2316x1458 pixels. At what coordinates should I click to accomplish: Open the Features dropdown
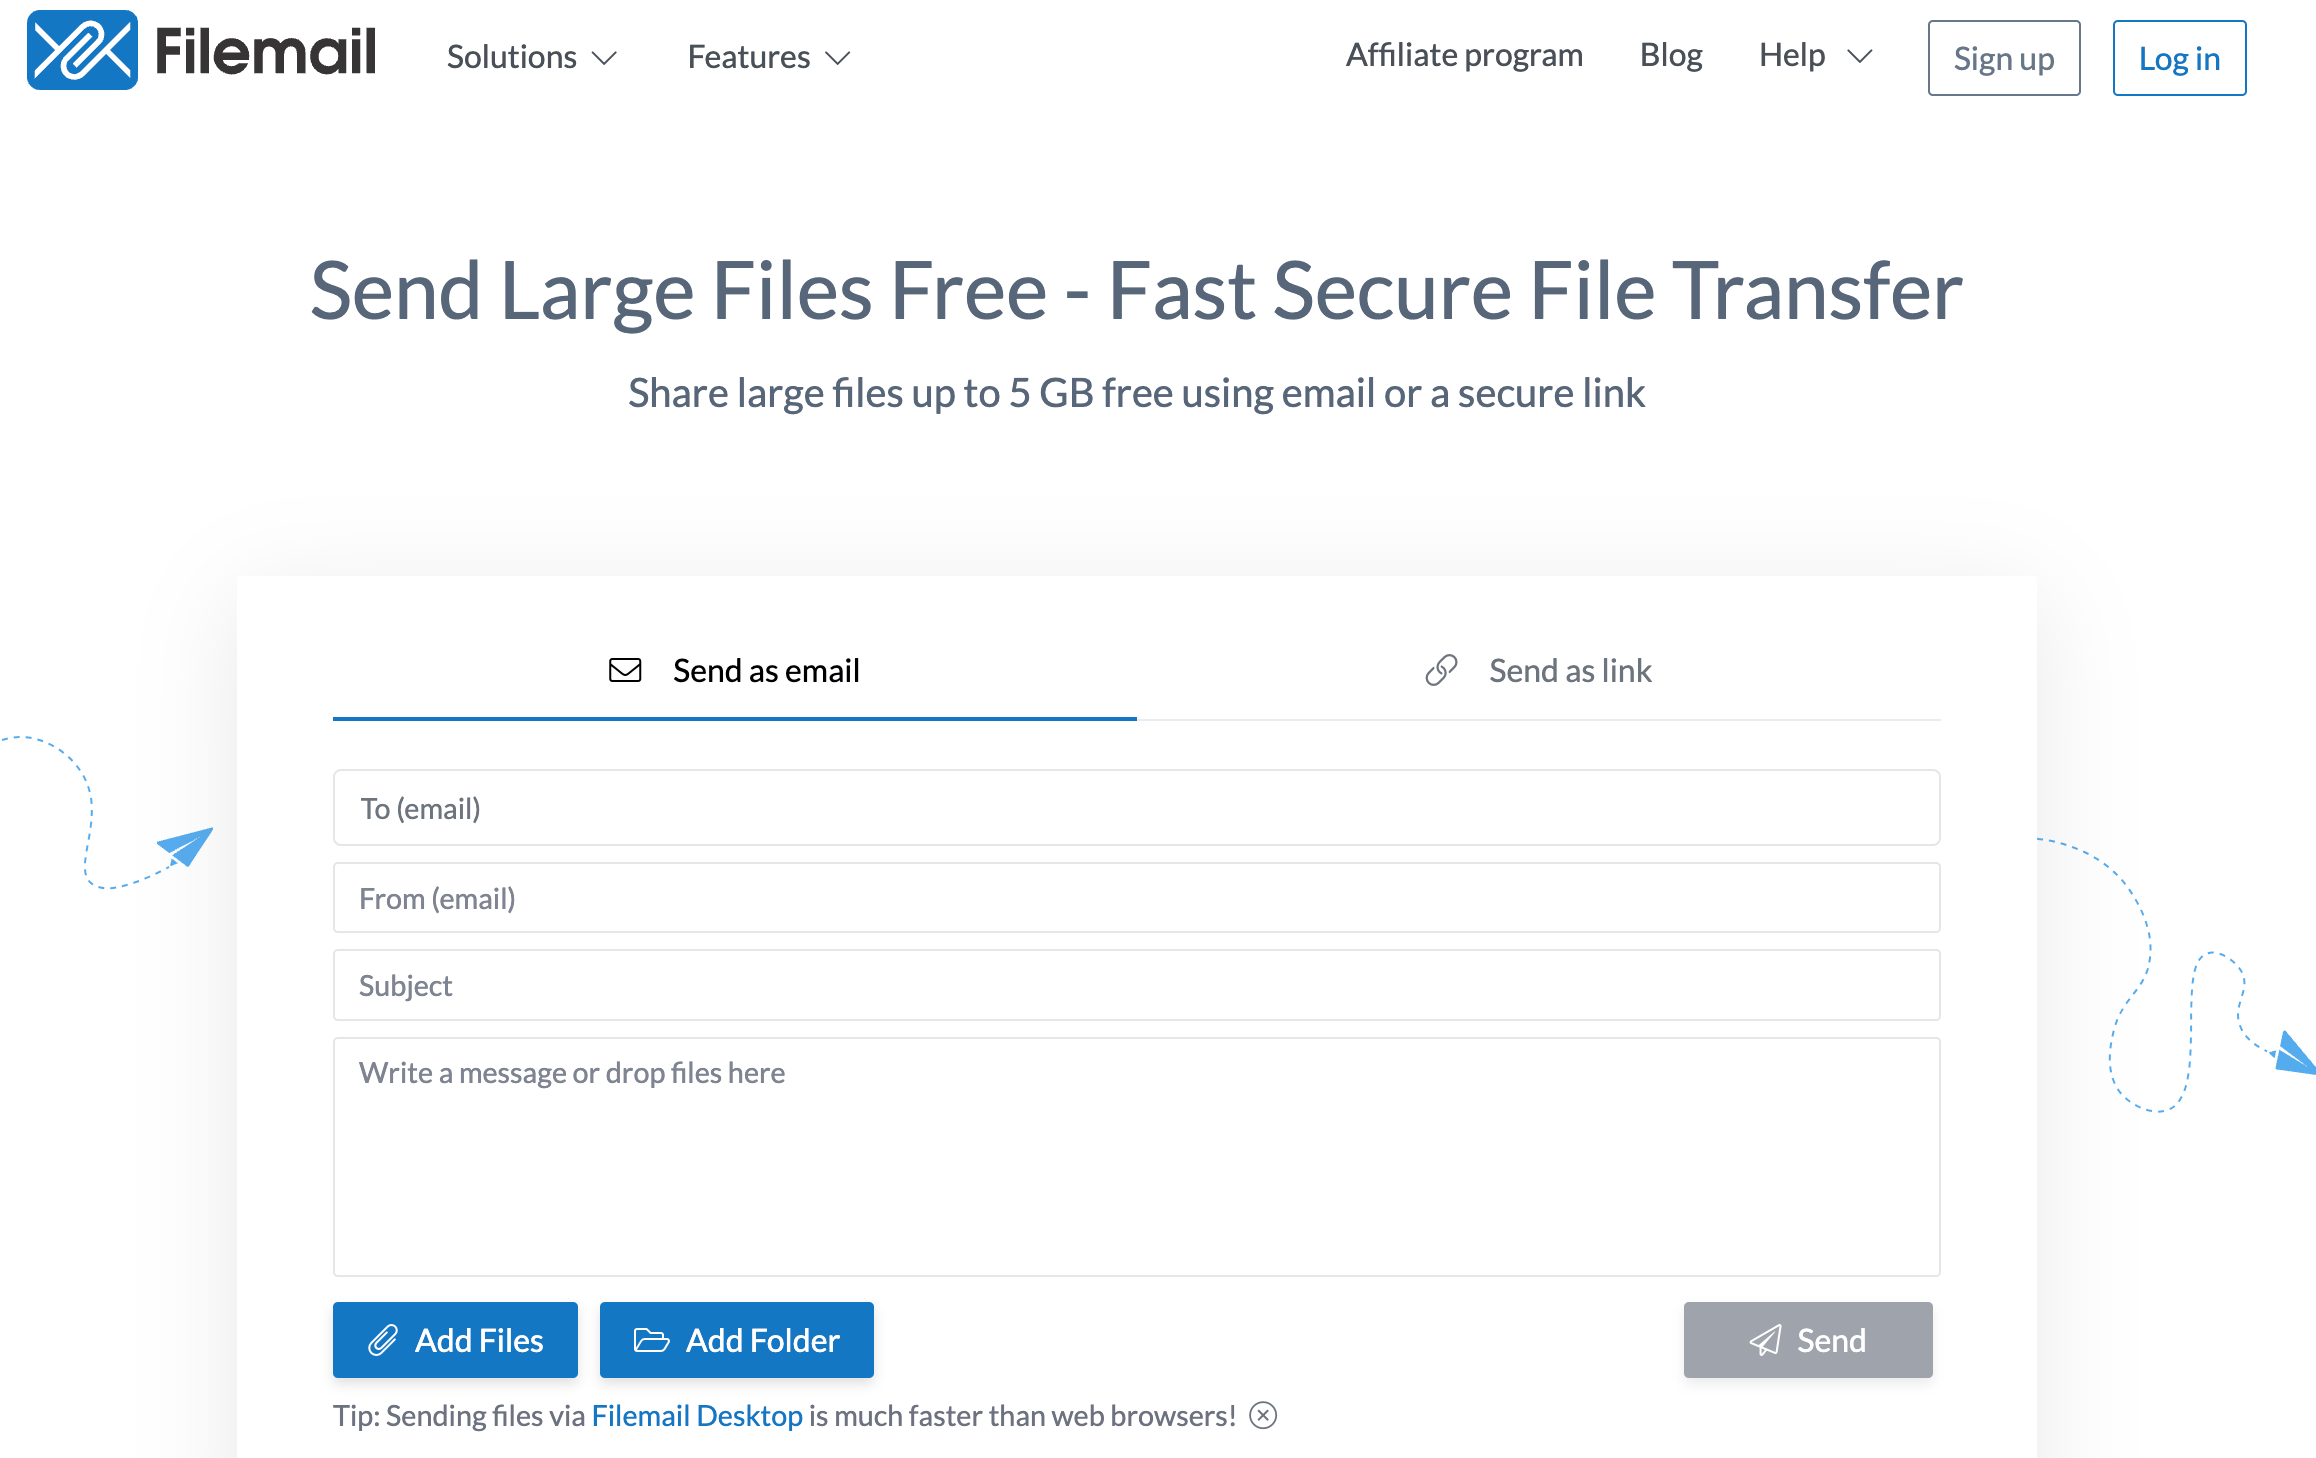[766, 57]
